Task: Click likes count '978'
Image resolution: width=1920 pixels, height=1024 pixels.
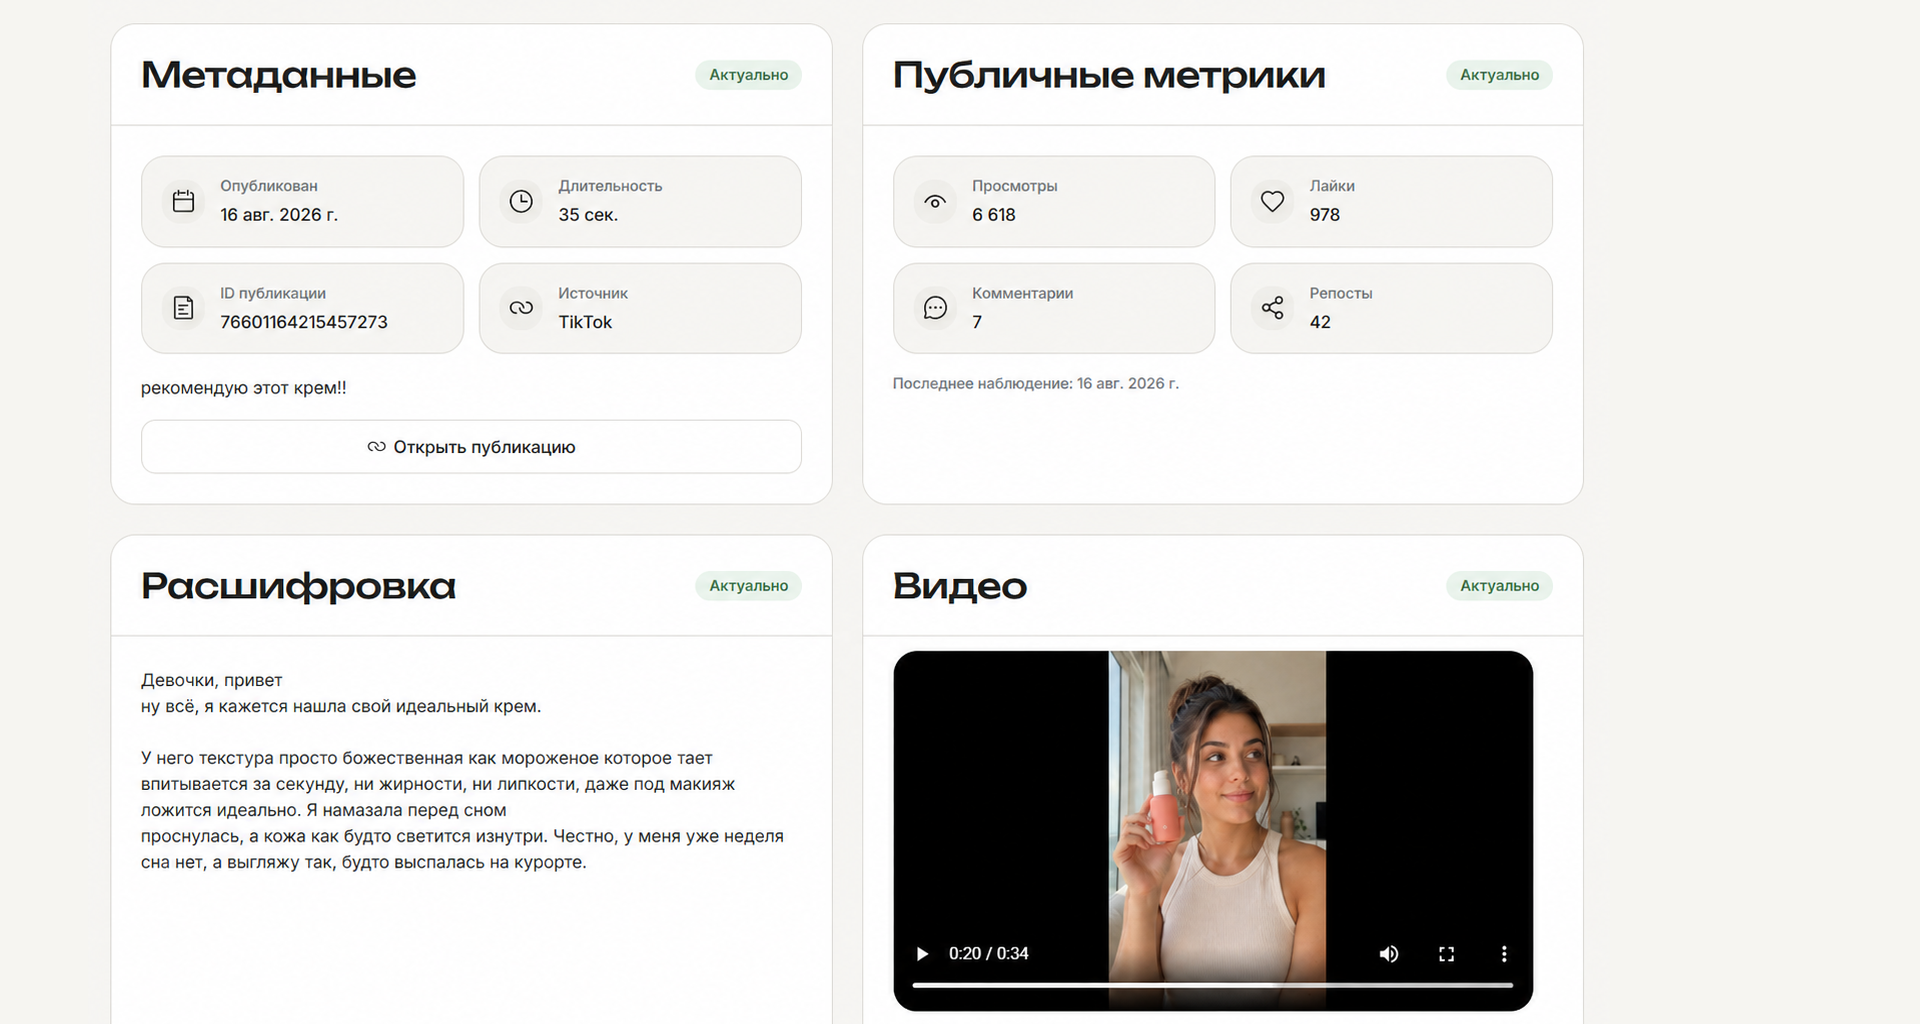Action: click(x=1325, y=215)
